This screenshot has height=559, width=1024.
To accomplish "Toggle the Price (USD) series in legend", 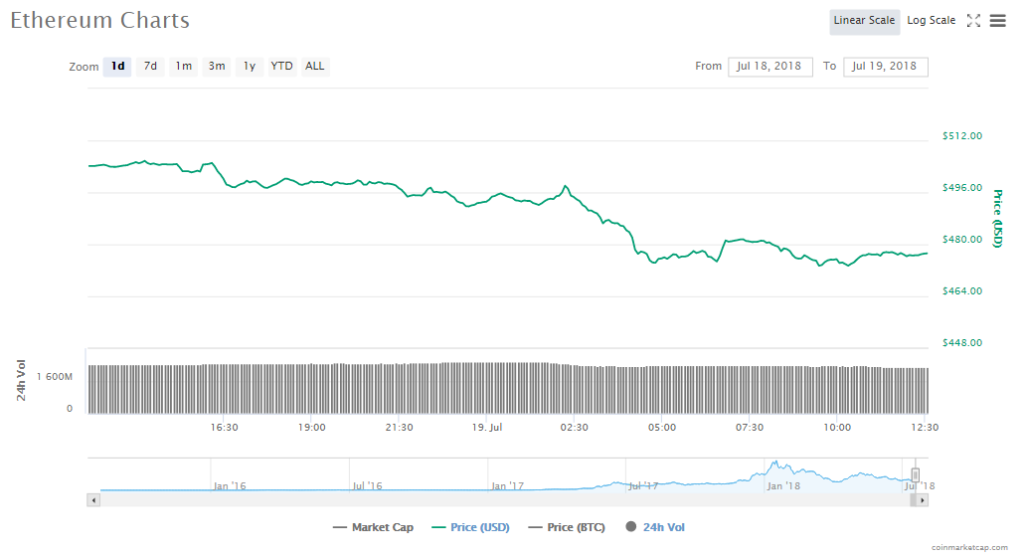I will point(467,527).
